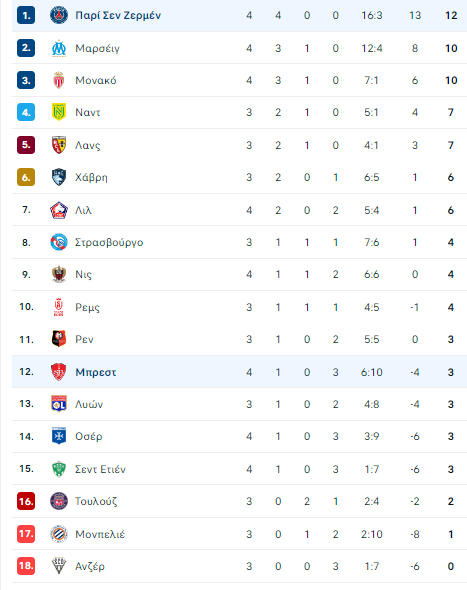Screen dimensions: 467x590
Task: Click the blue rank 1 badge
Action: pos(26,15)
